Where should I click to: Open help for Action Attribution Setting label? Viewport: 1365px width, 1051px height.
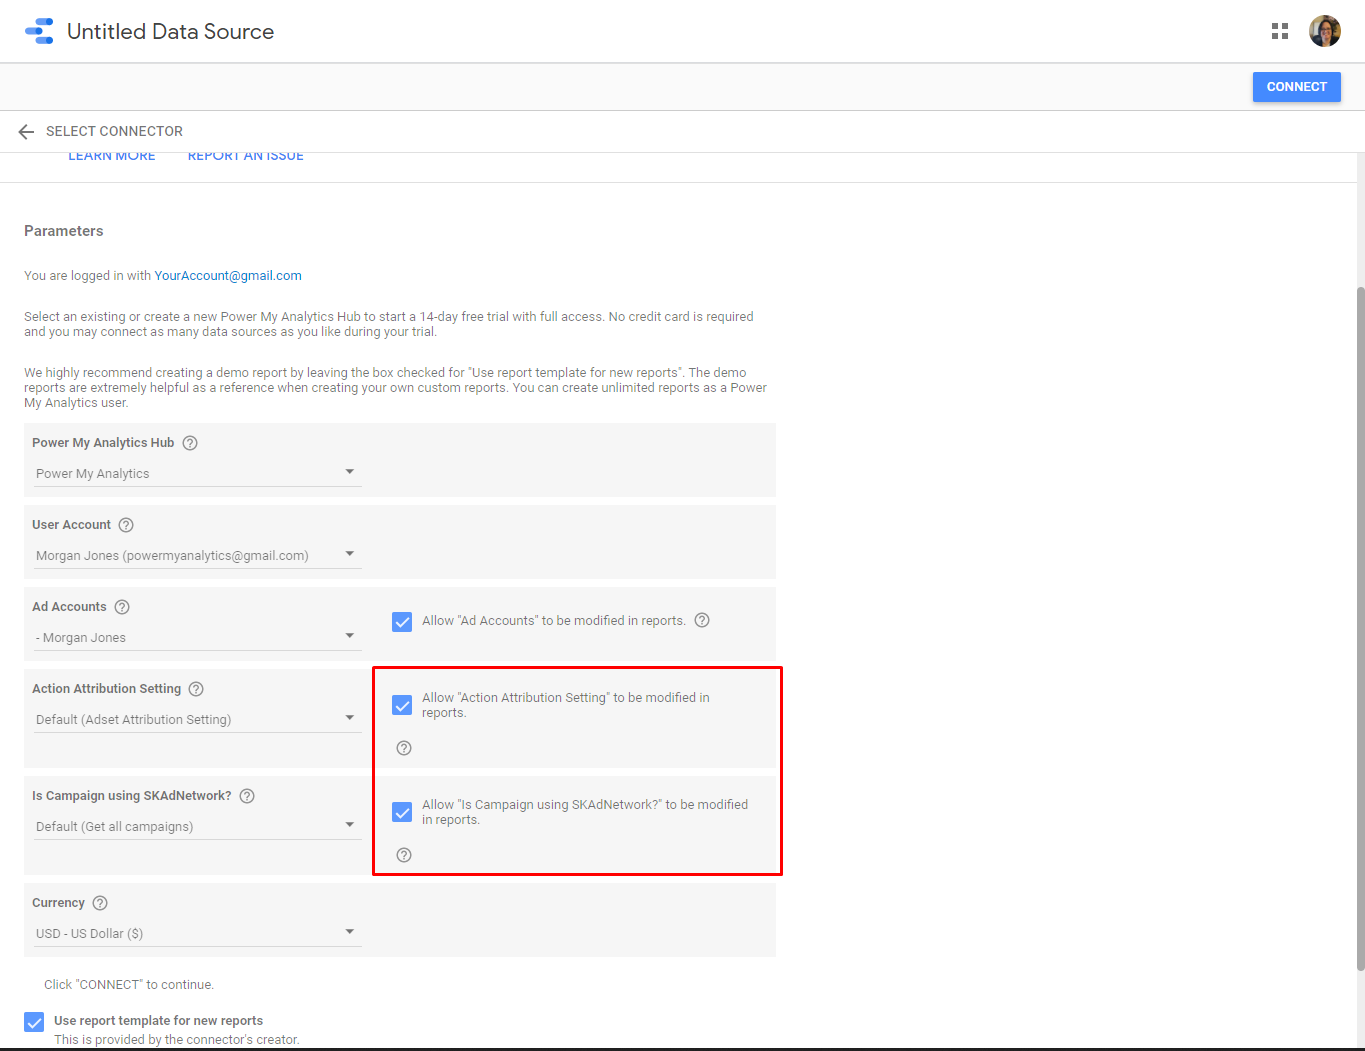(x=196, y=689)
